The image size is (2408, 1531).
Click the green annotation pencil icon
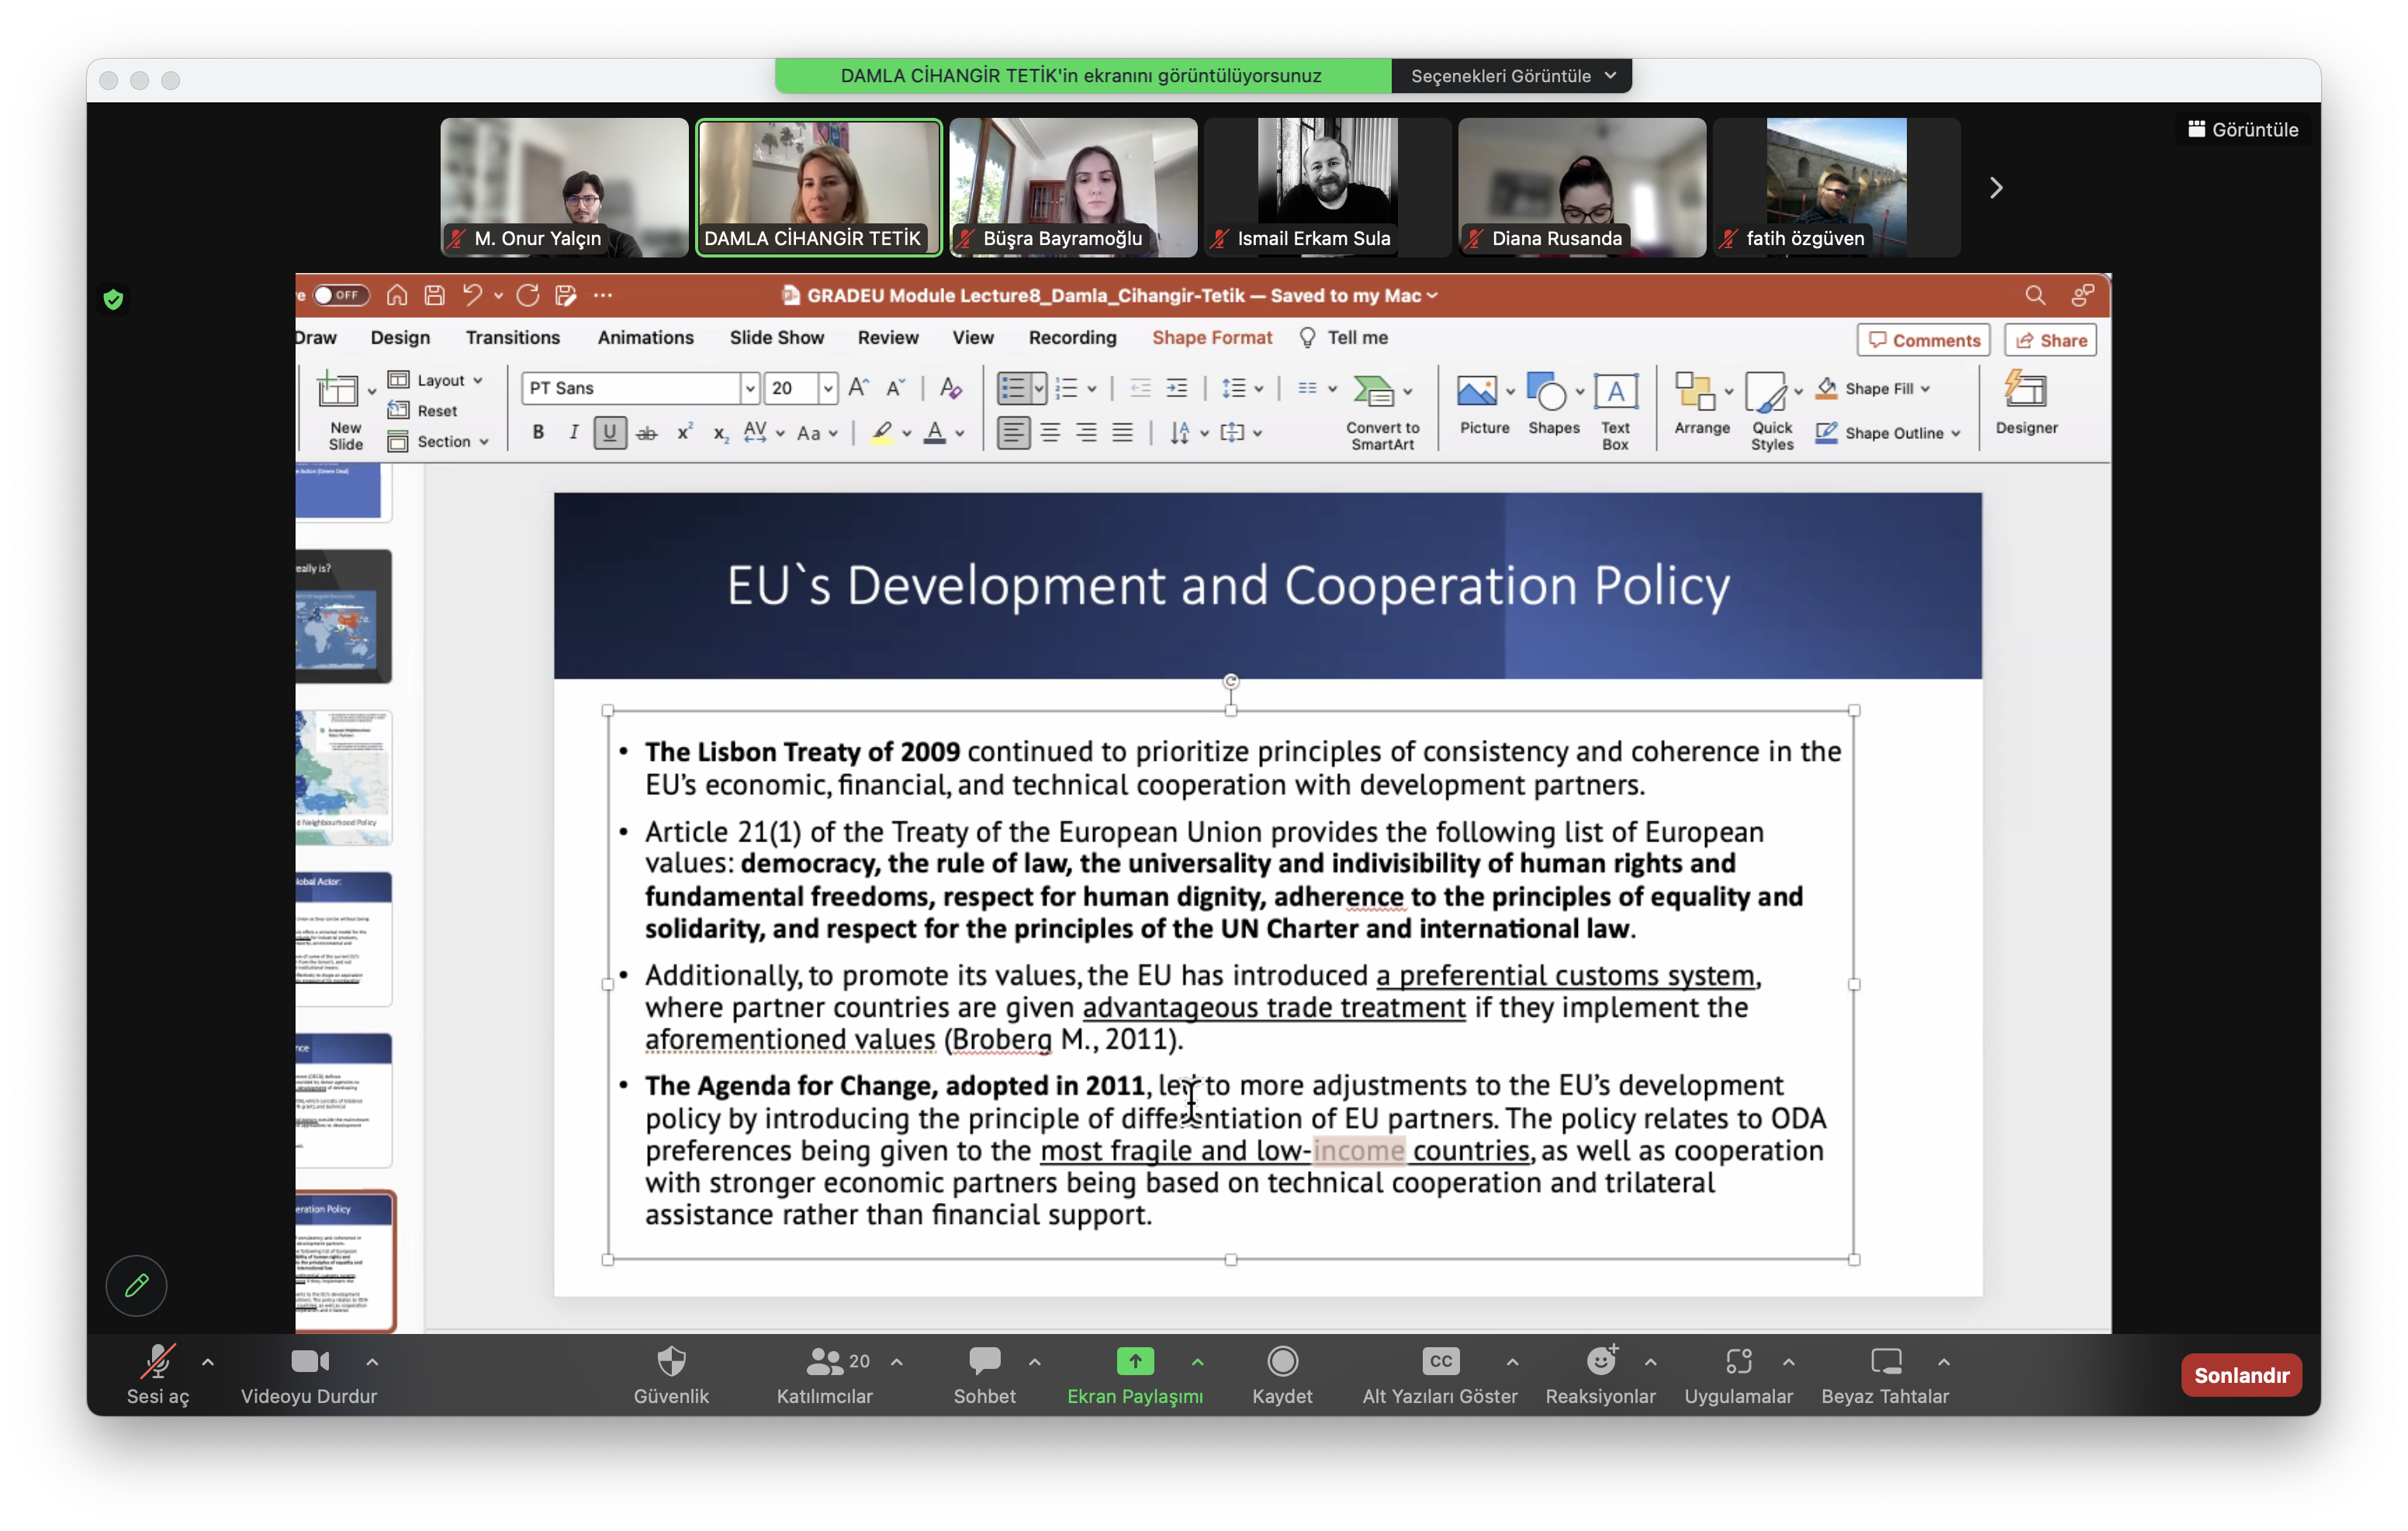click(137, 1285)
